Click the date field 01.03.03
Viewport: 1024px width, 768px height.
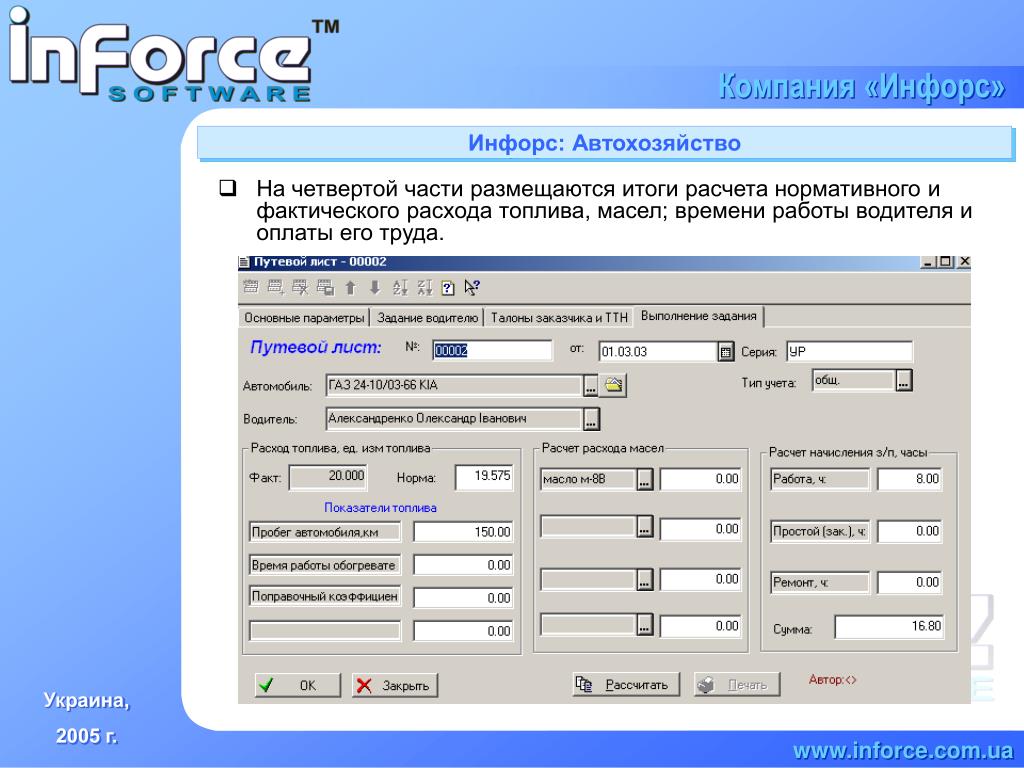658,351
